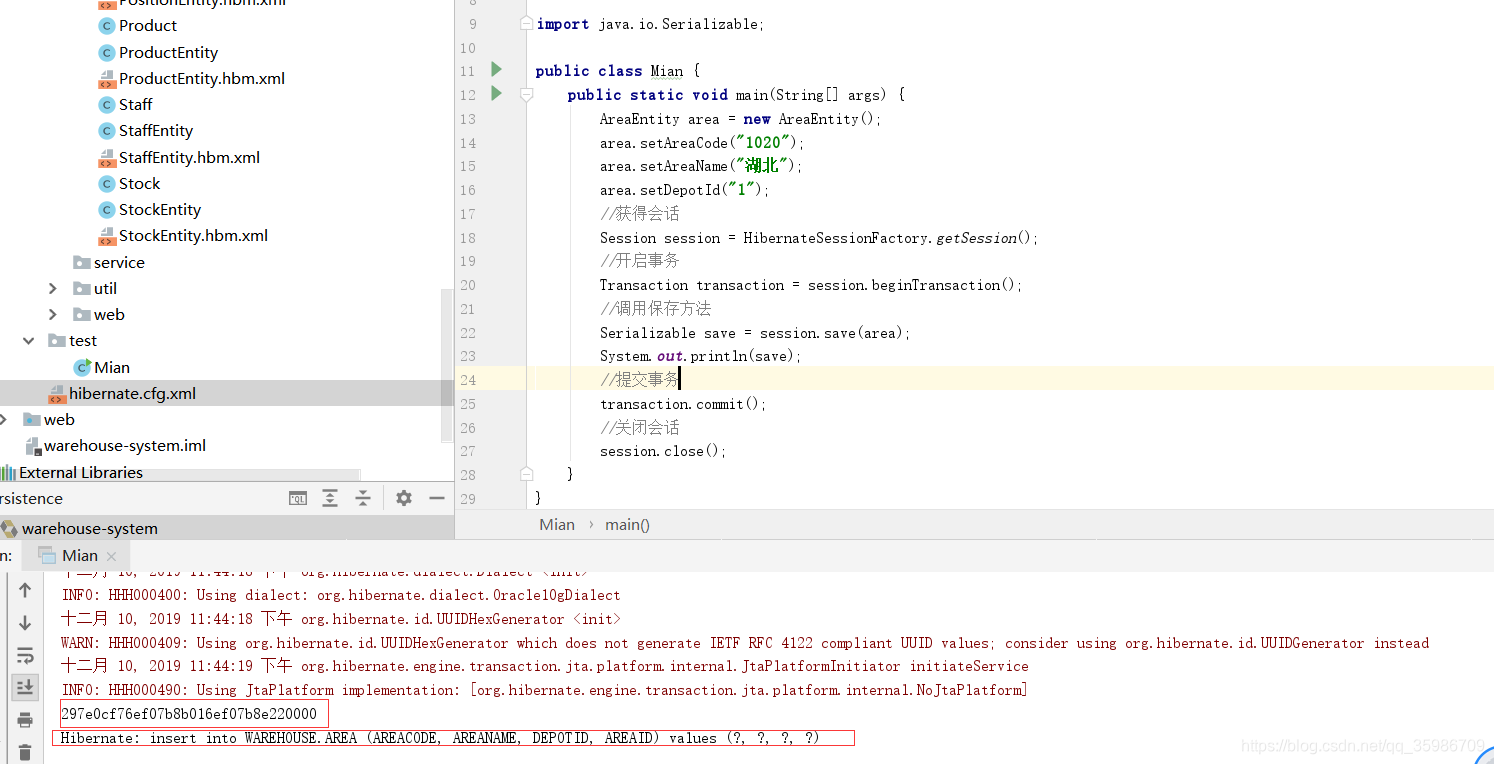Viewport: 1494px width, 764px height.
Task: Click the XML file icon of StockEntity.hbm.xml
Action: point(107,236)
